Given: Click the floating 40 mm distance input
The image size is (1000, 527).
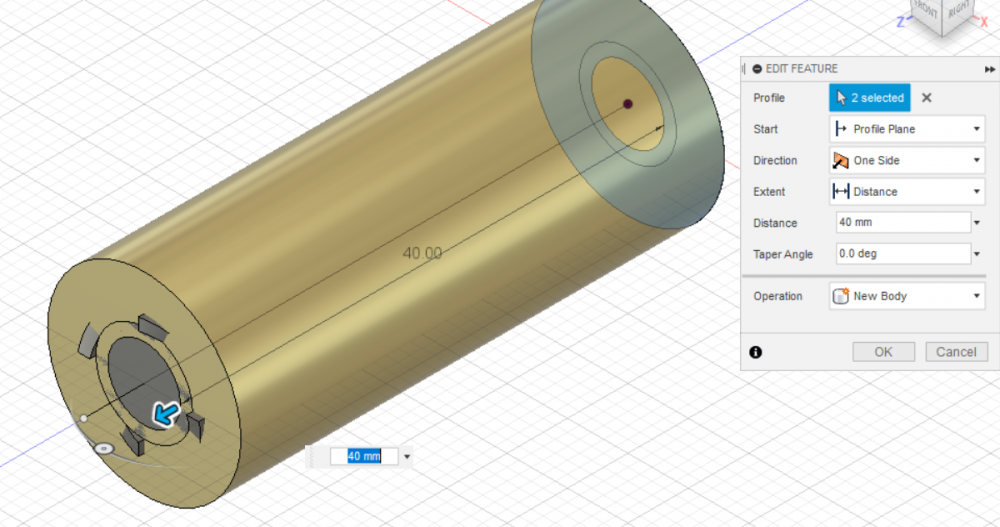Looking at the screenshot, I should pos(364,456).
